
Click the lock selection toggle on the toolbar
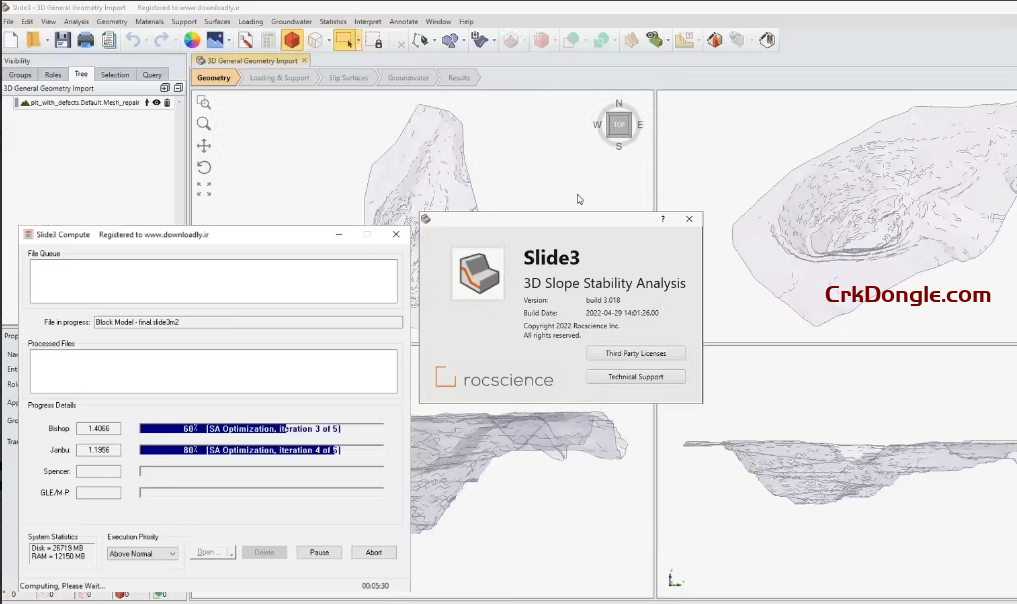coord(376,40)
